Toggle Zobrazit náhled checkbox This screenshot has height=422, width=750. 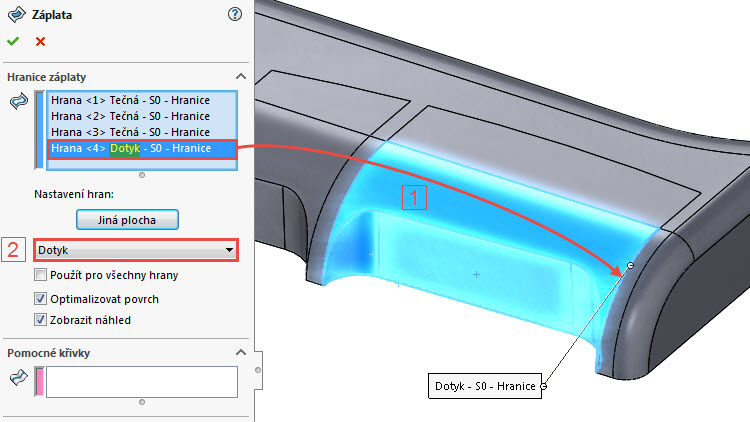point(40,320)
